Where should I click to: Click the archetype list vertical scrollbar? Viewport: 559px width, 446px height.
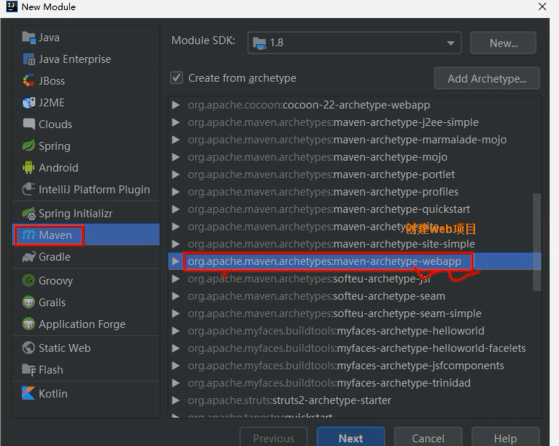point(537,242)
